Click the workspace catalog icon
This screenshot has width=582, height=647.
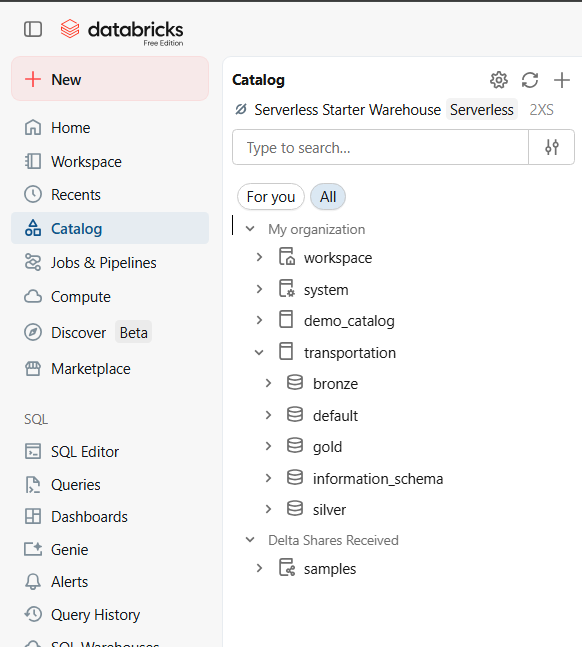(x=286, y=256)
